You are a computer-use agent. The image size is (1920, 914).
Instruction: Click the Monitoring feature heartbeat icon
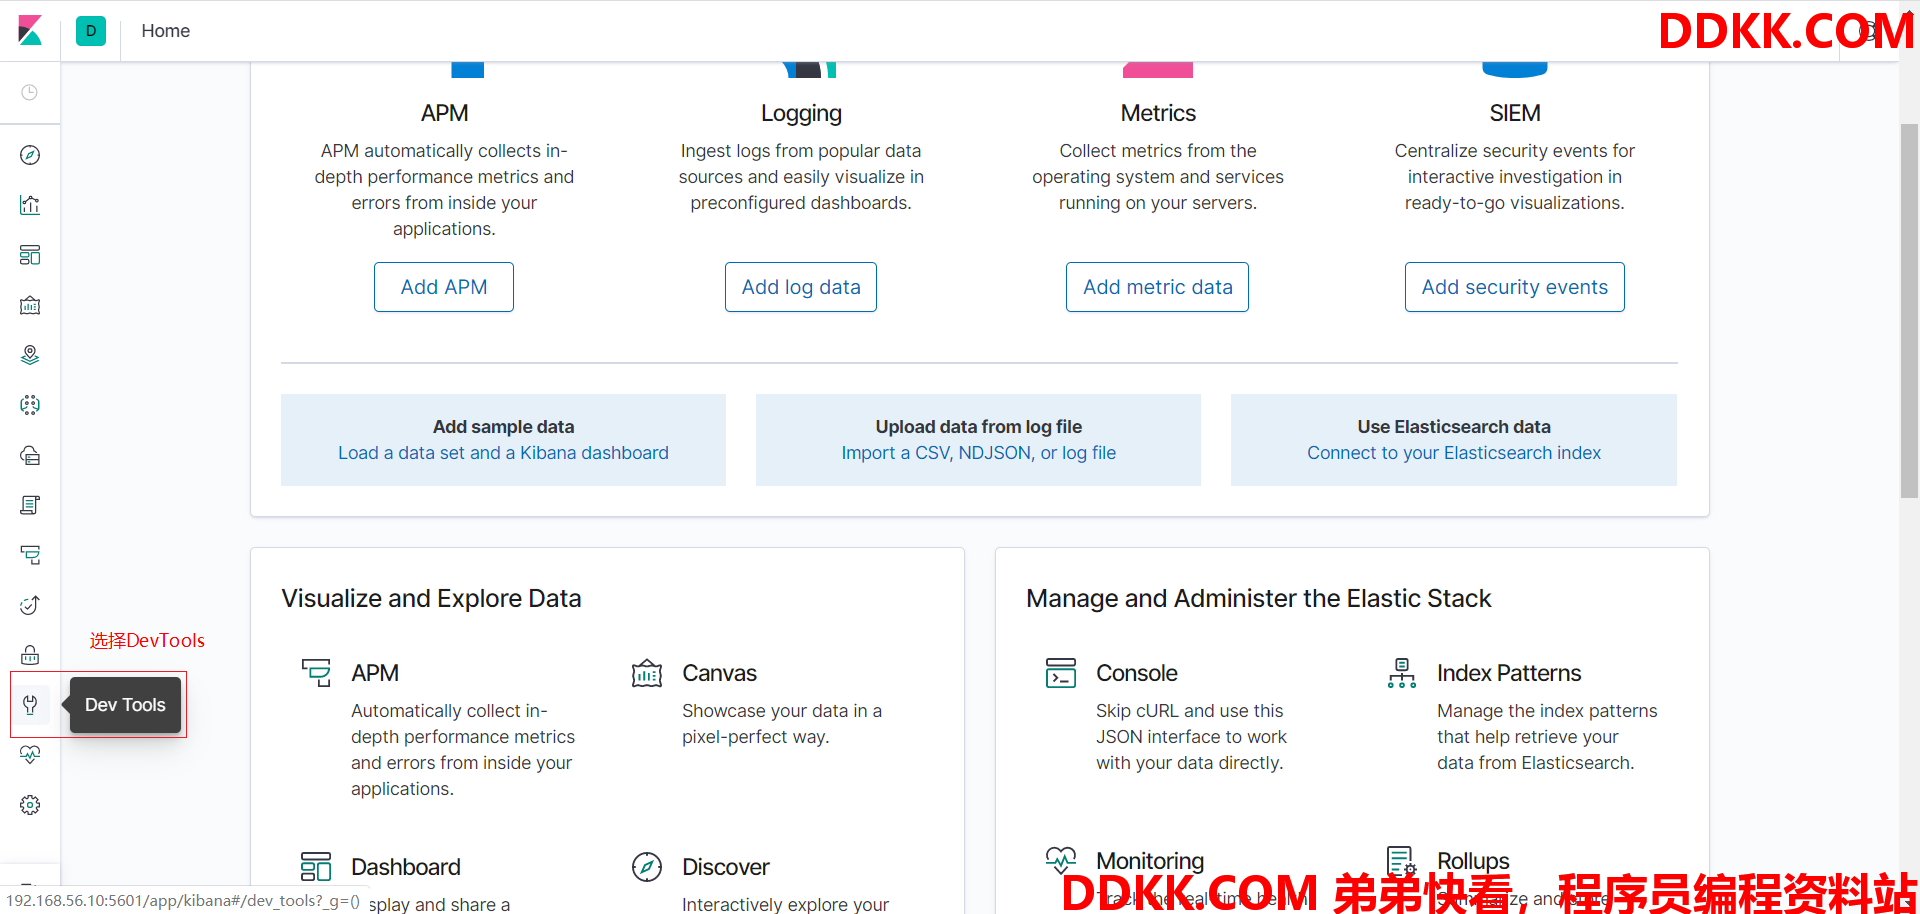1061,861
